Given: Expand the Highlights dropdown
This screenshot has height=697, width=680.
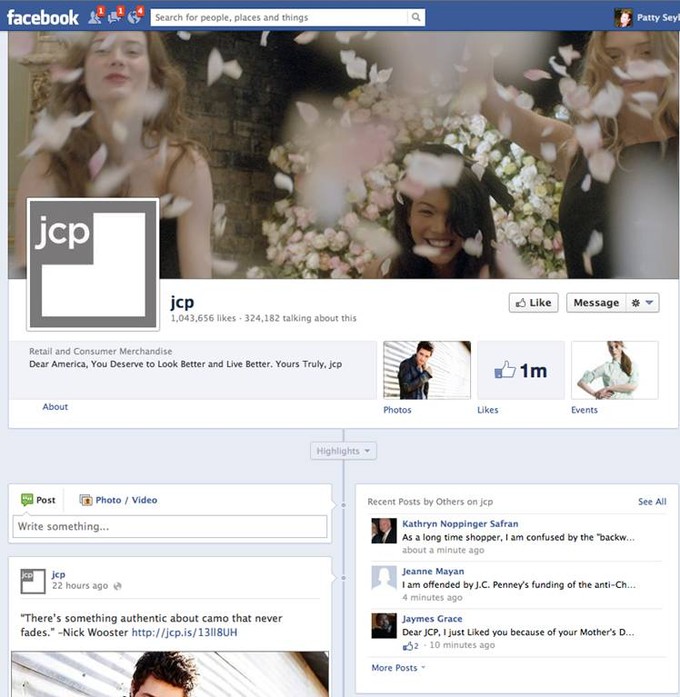Looking at the screenshot, I should point(343,451).
